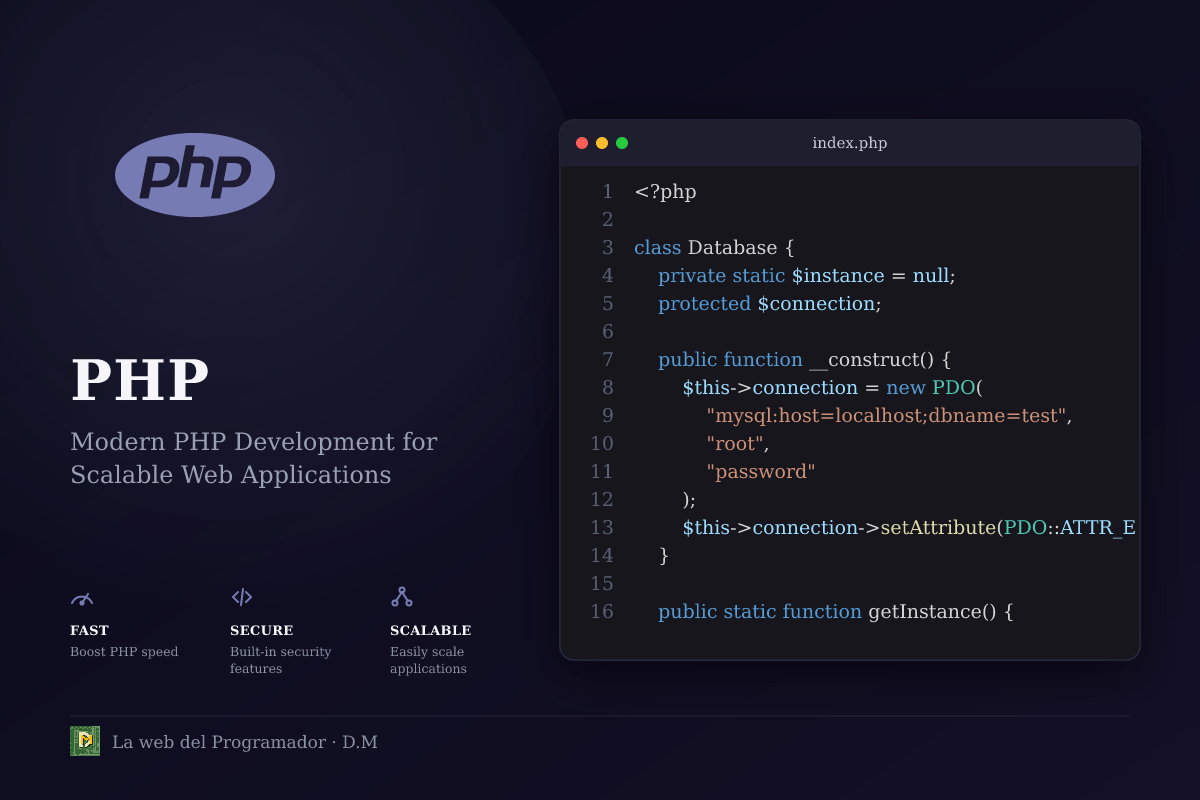The width and height of the screenshot is (1200, 800).
Task: Click the PHP elliptical logo
Action: 195,175
